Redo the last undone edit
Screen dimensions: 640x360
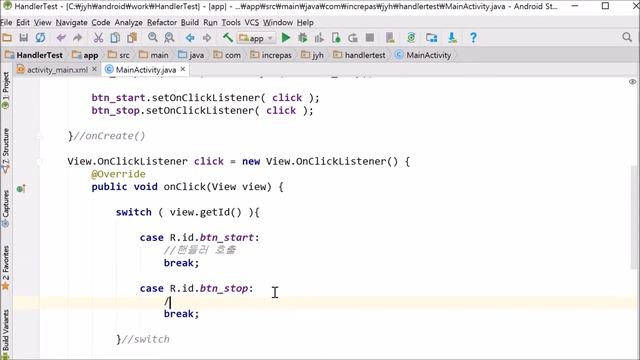click(78, 38)
